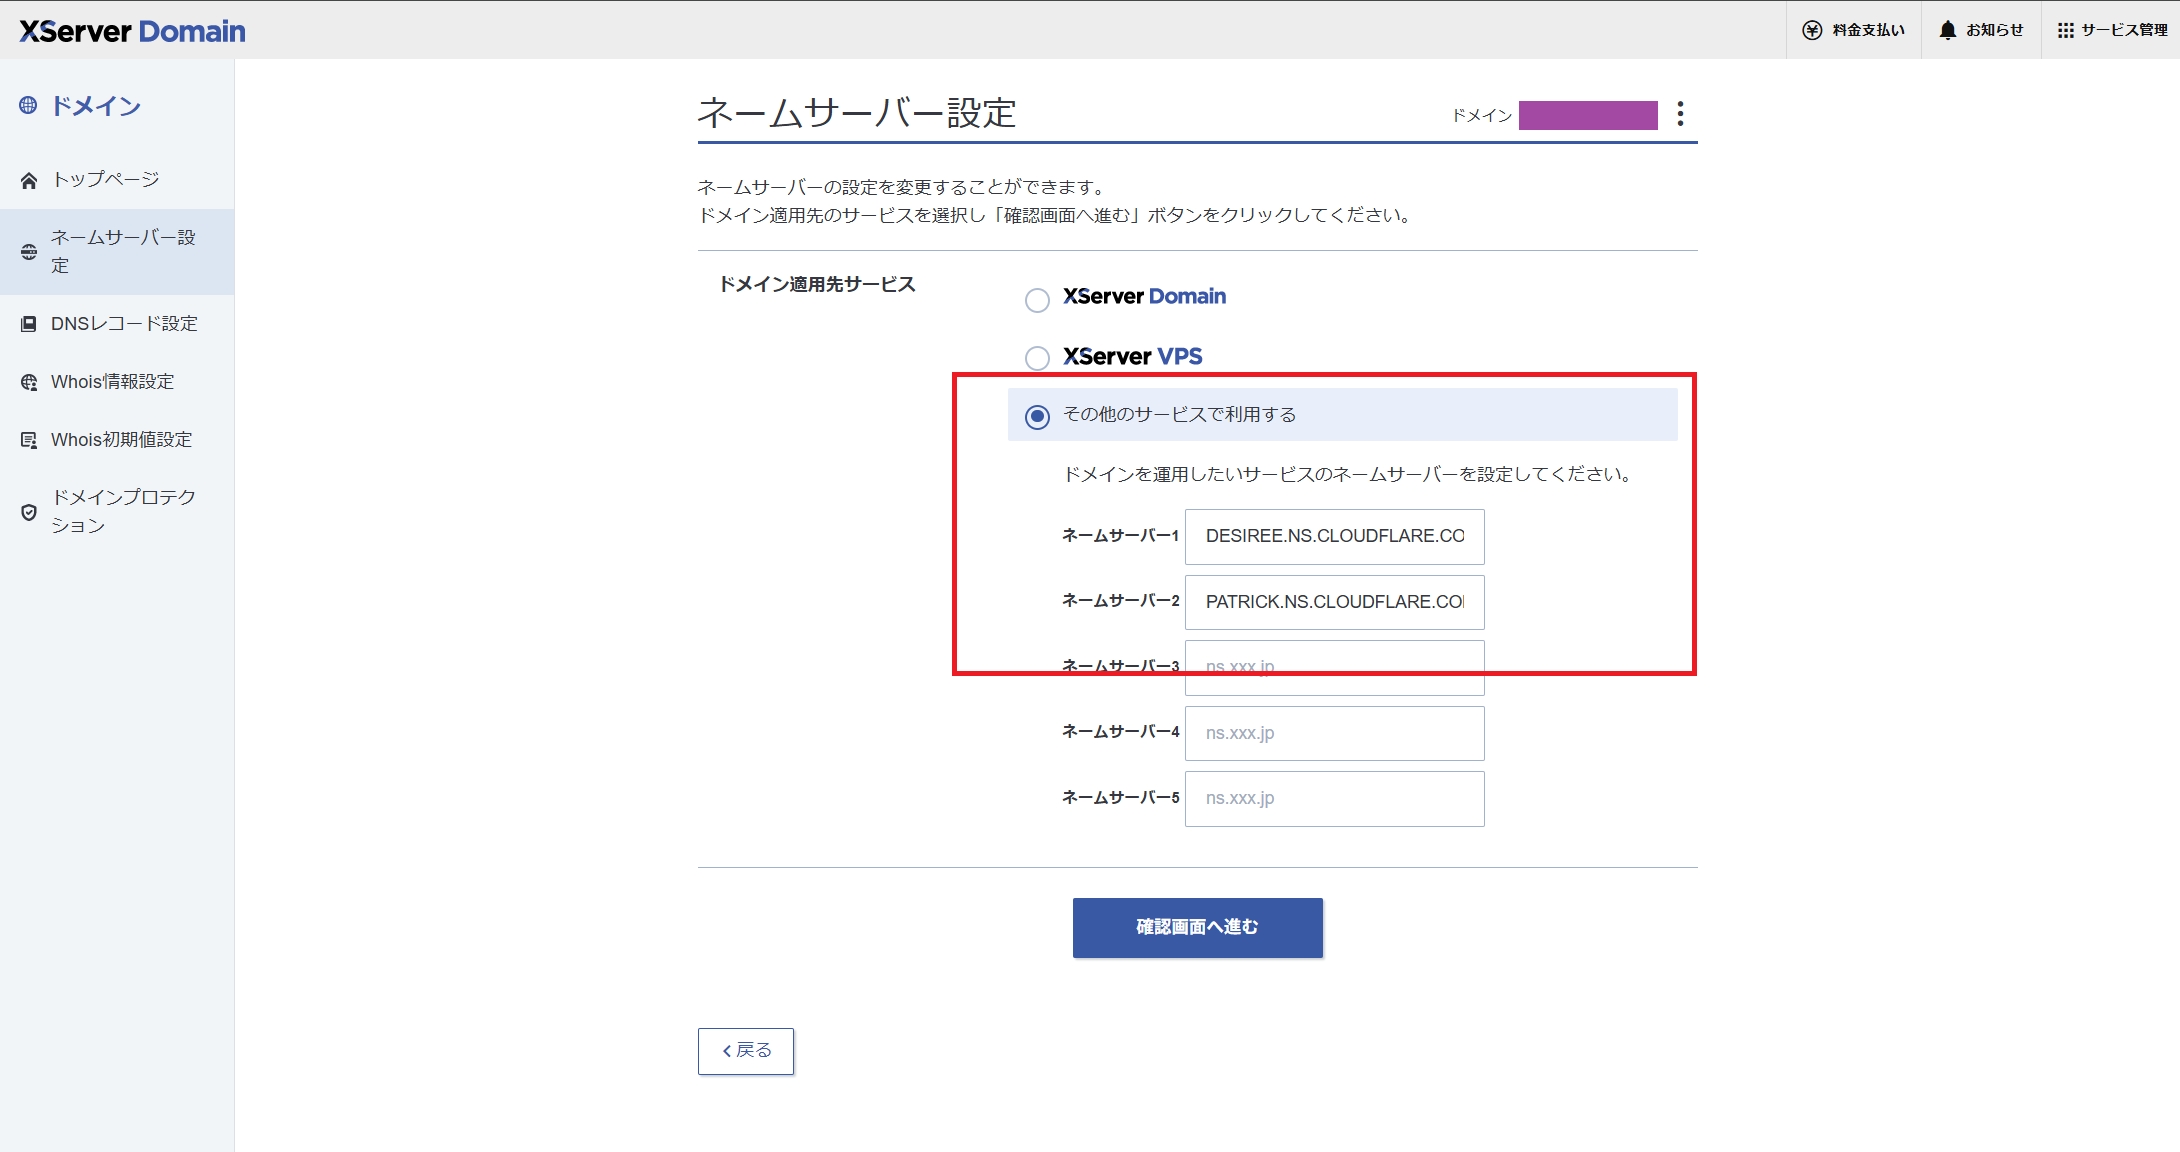Click the yen payment icon

(1812, 30)
